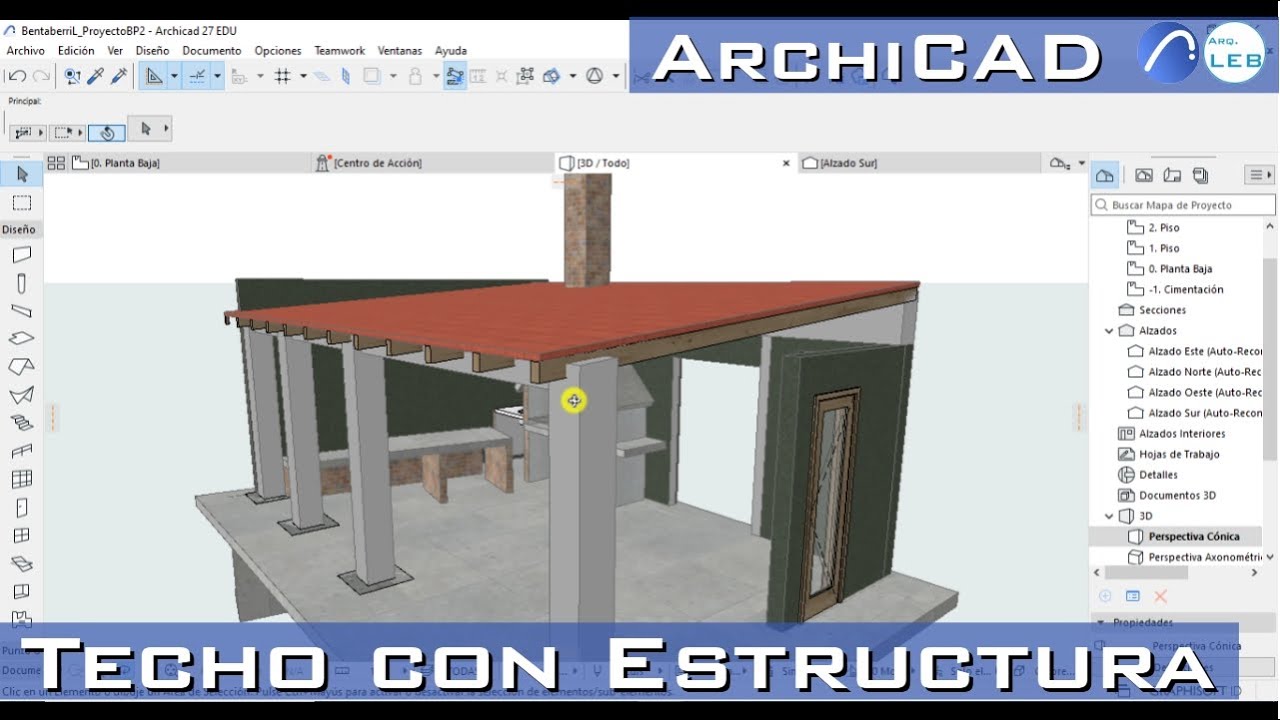The image size is (1280, 720).
Task: Open Guide Lines dropdown arrow
Action: pyautogui.click(x=174, y=76)
